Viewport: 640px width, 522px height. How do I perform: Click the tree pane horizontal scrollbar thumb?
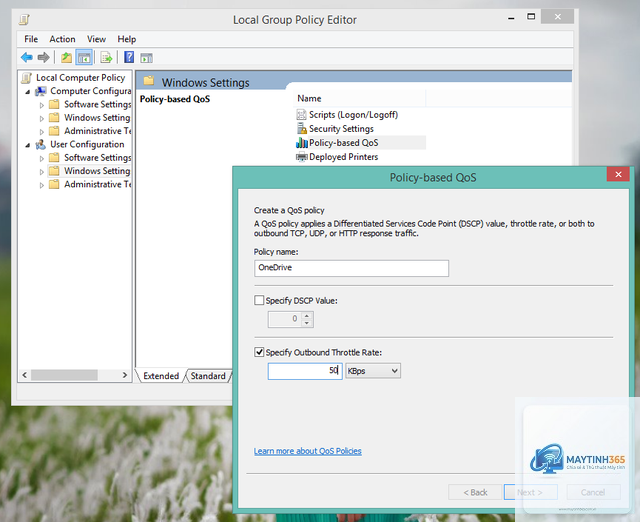(x=64, y=375)
